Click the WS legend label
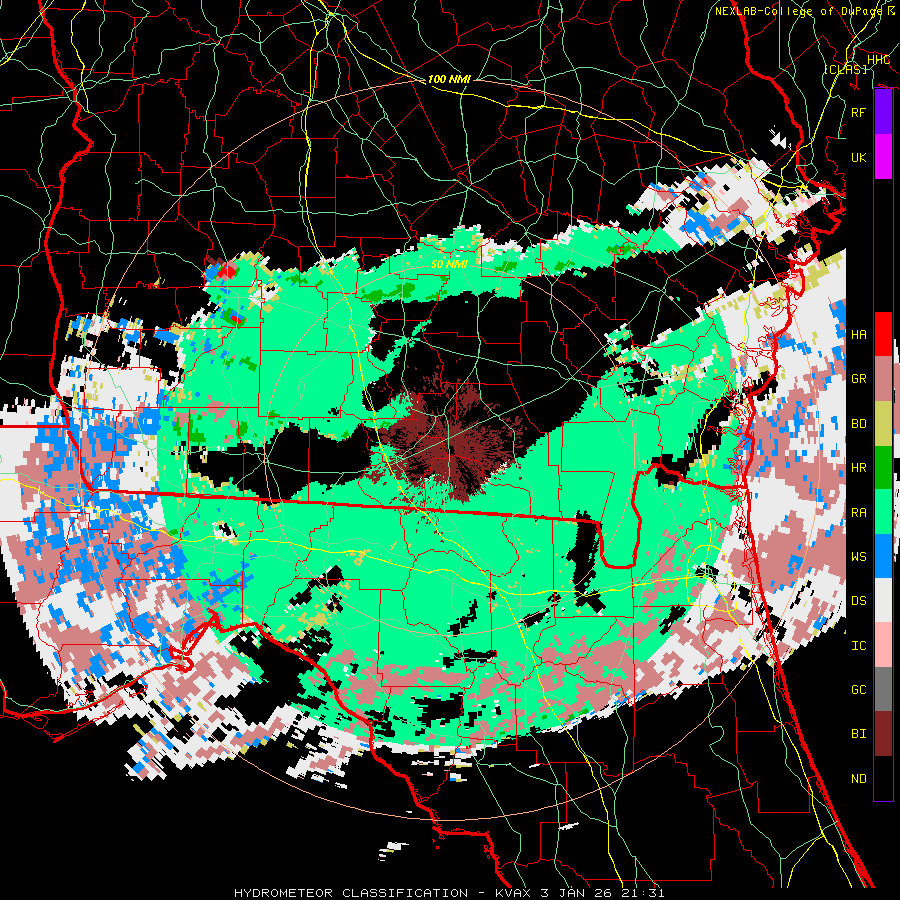 [859, 557]
